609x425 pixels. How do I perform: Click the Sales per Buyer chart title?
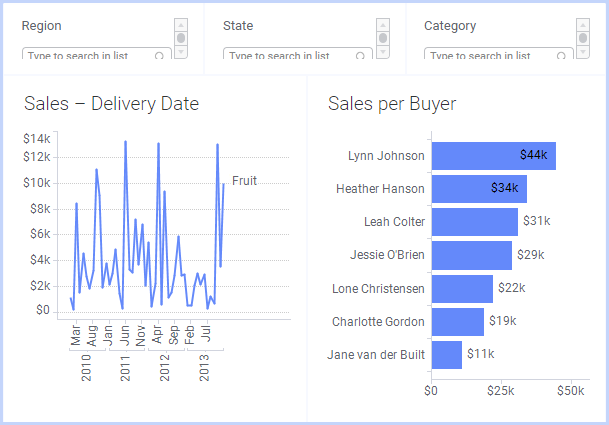point(392,103)
